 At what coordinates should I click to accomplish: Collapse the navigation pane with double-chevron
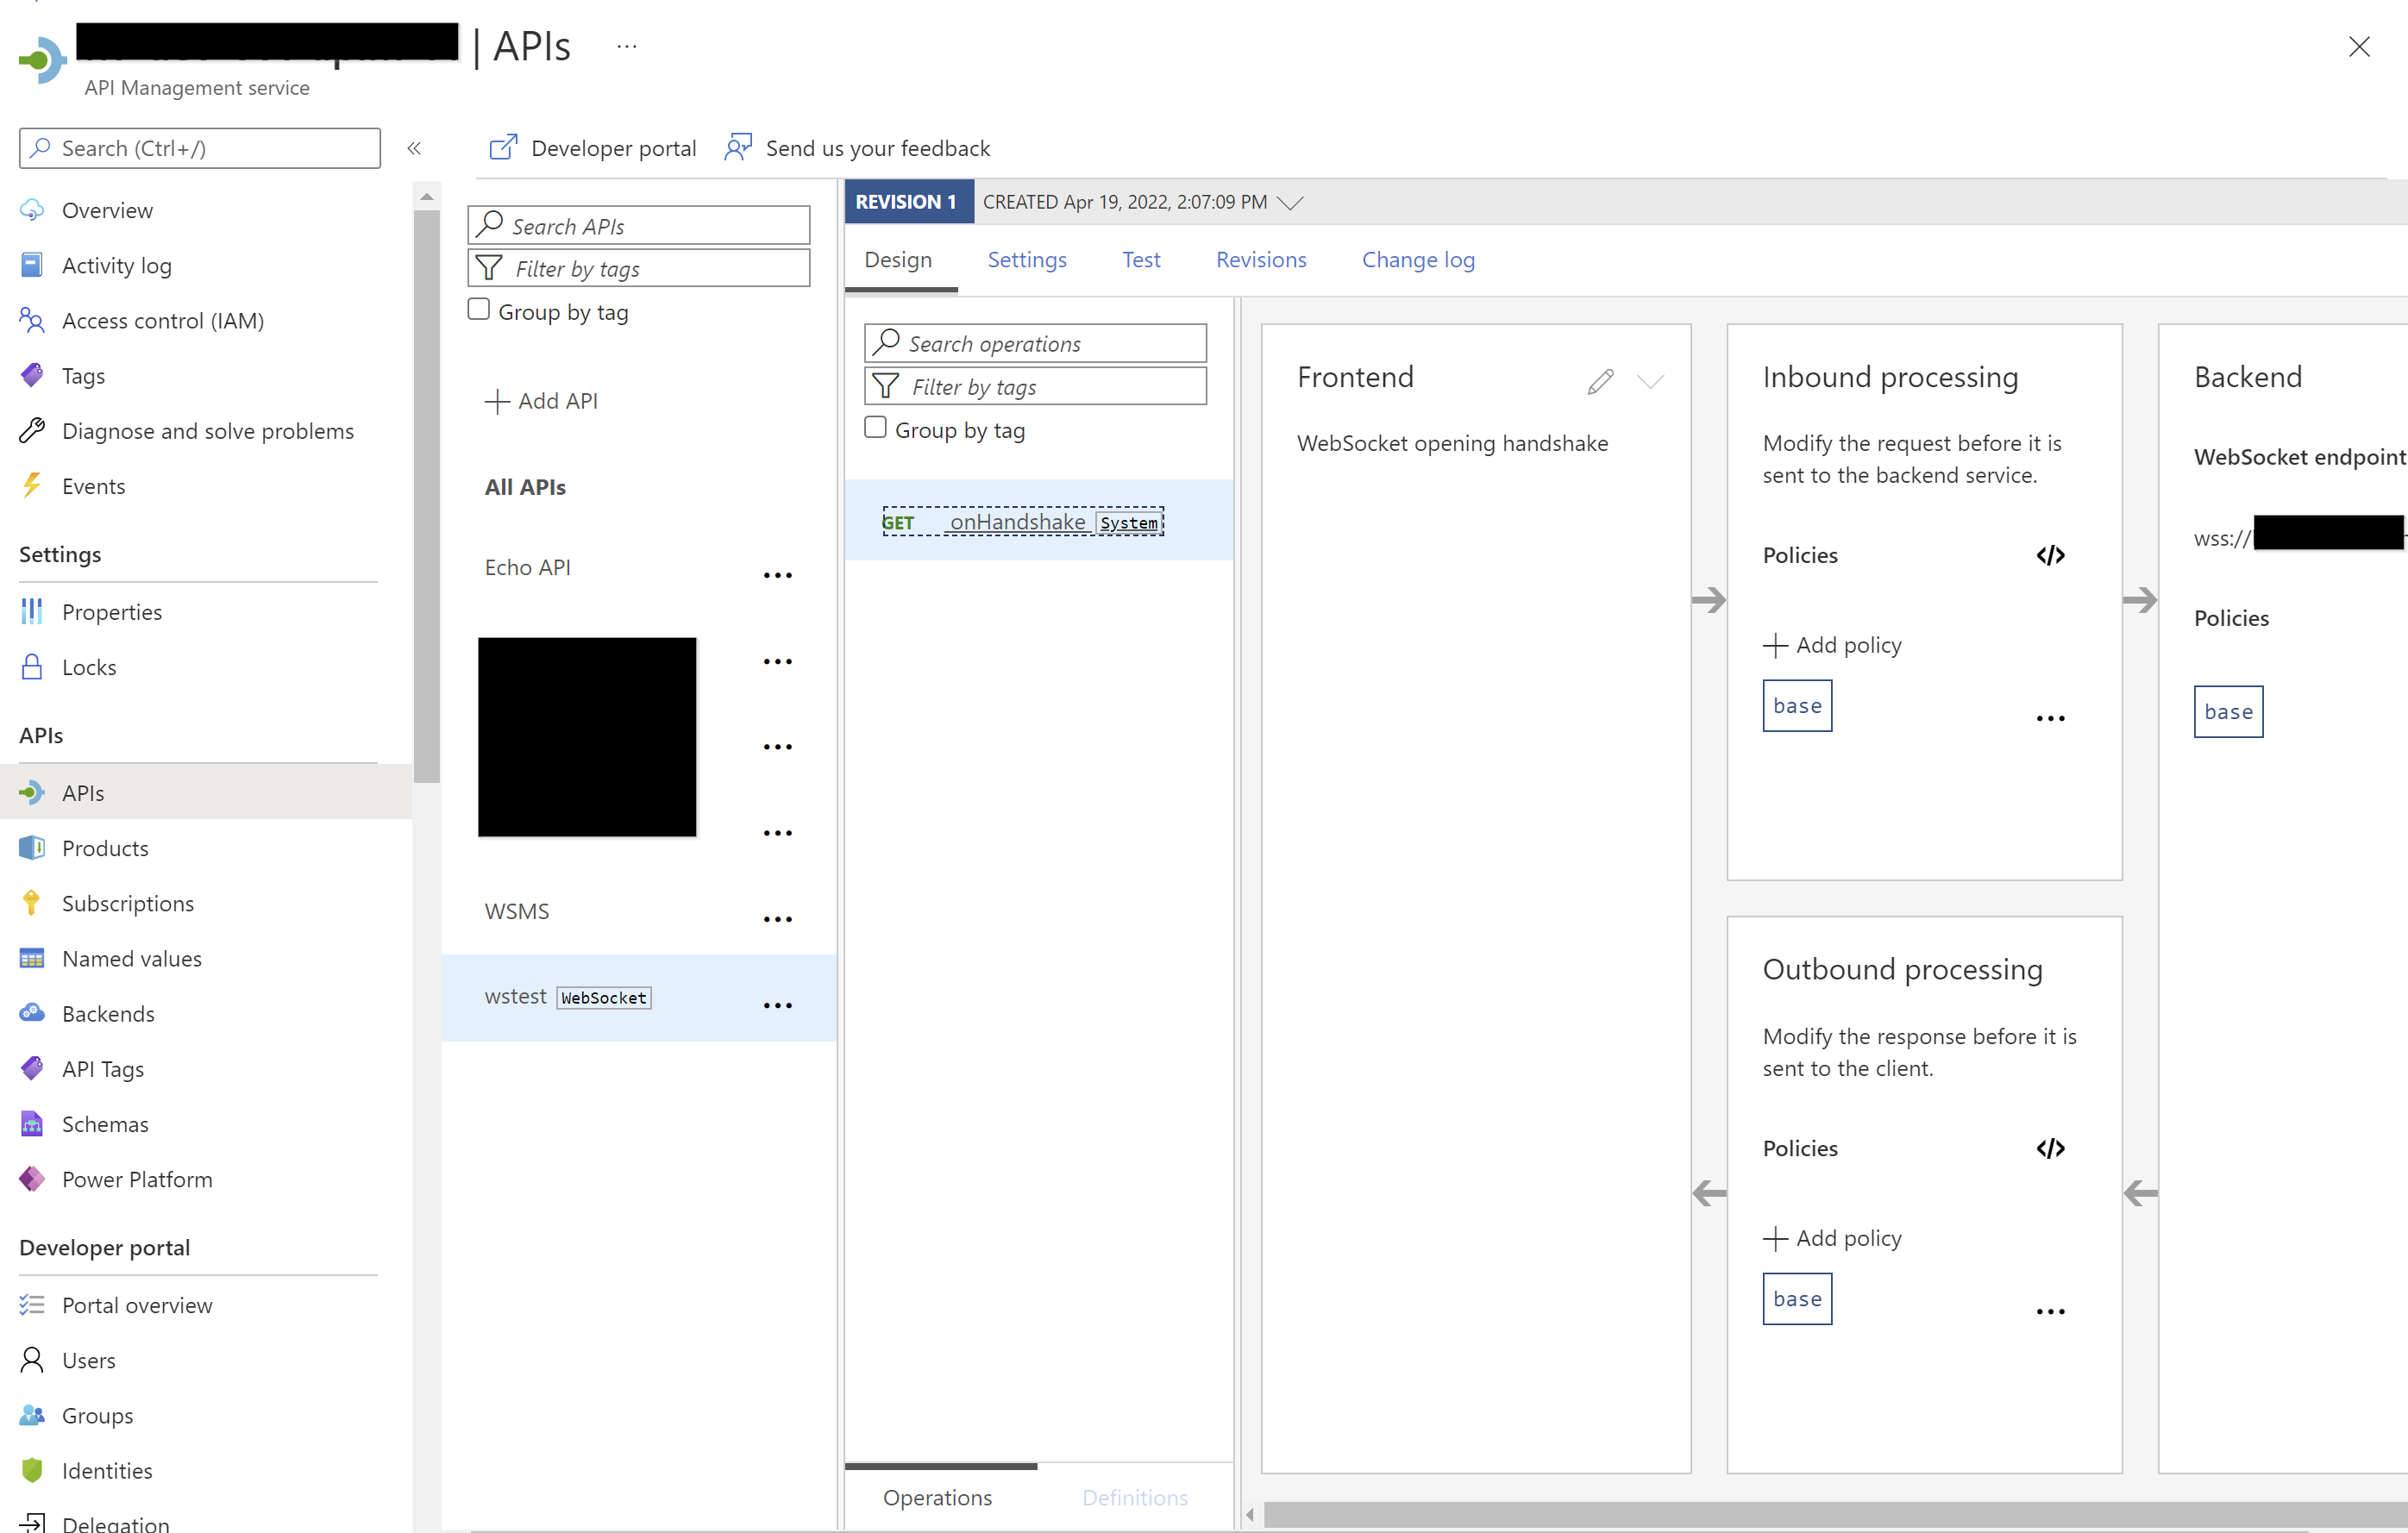coord(414,148)
